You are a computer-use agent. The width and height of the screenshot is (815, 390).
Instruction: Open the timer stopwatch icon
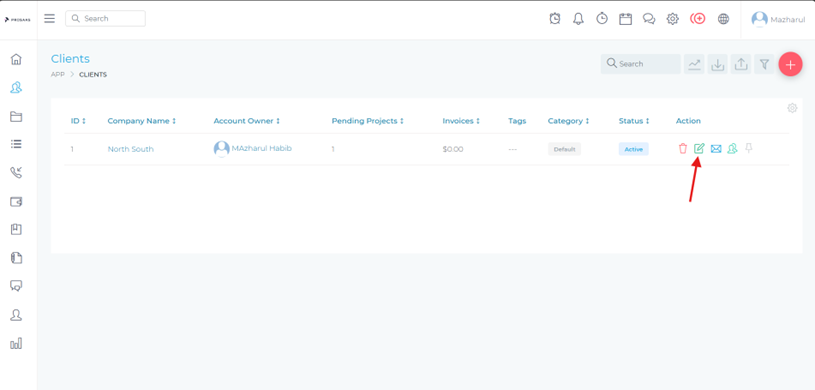click(601, 19)
